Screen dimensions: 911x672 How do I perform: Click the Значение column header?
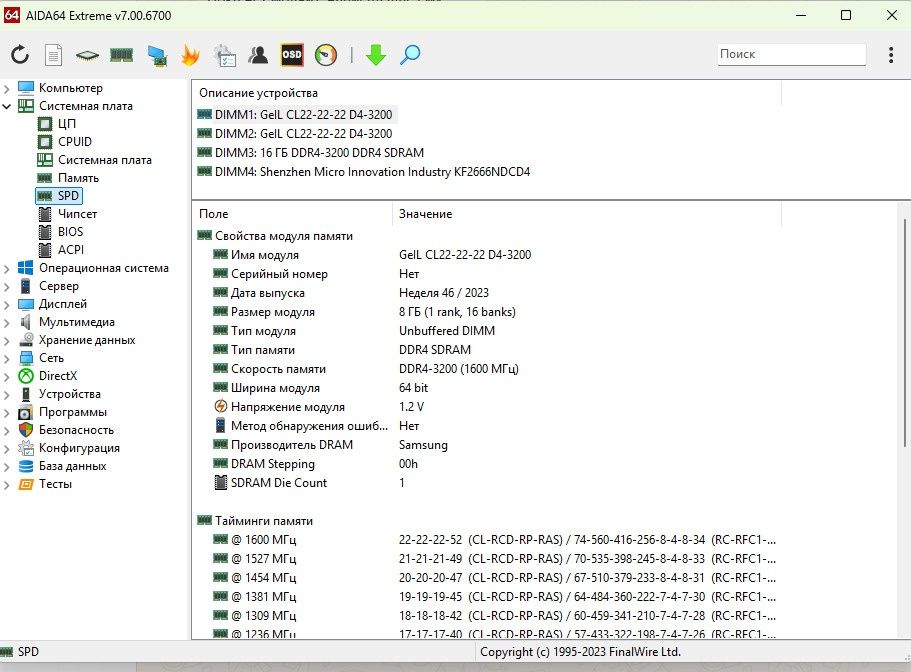click(x=587, y=214)
